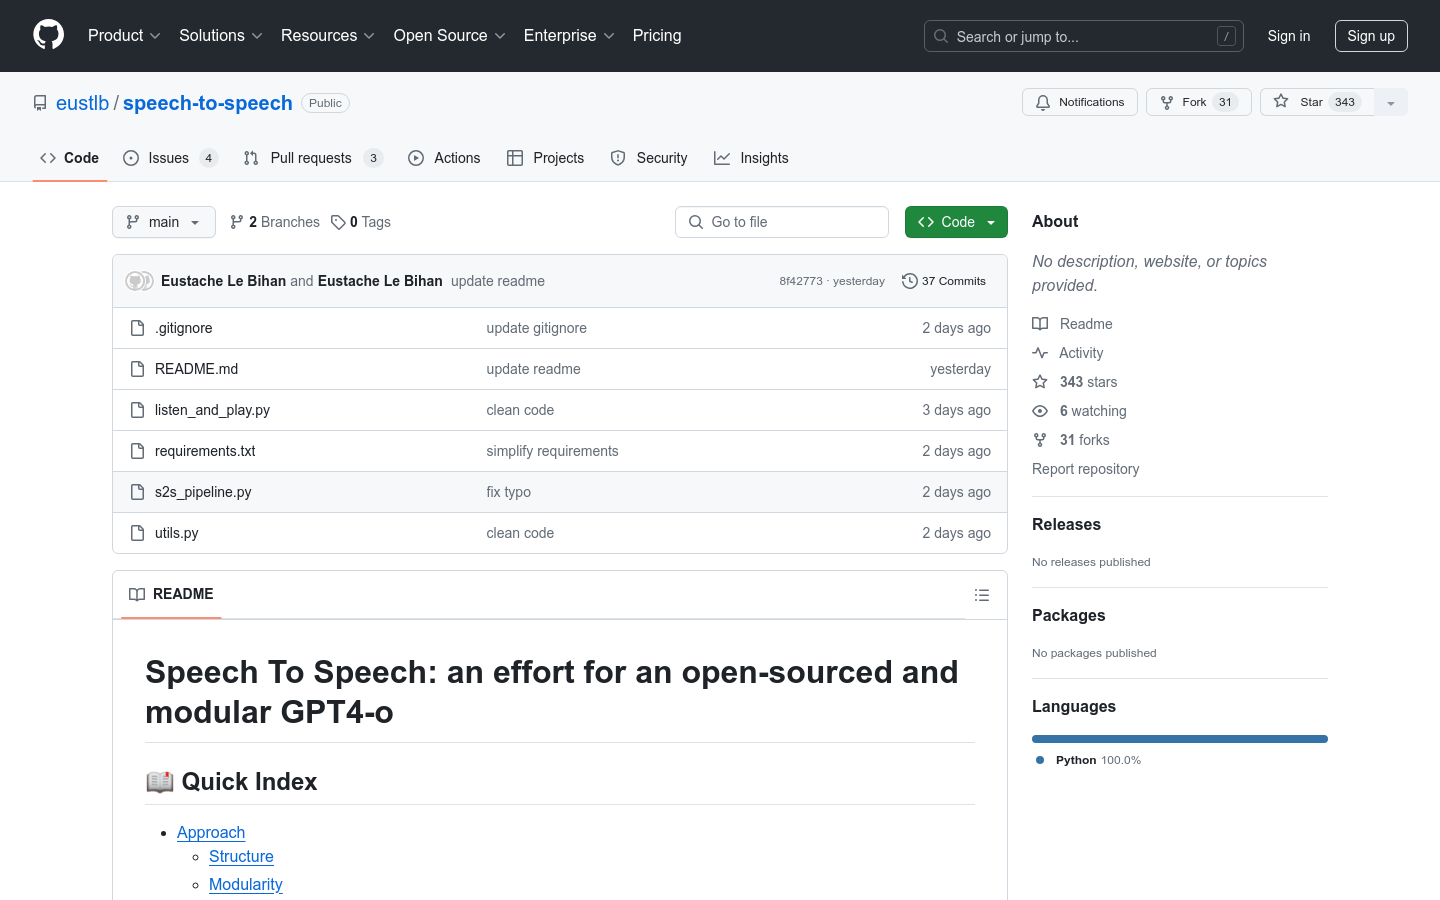
Task: Click the commit author avatars
Action: (139, 281)
